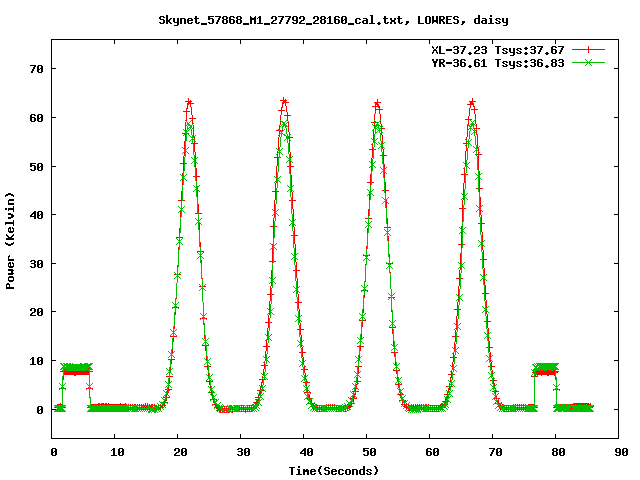Click the 0 tick label on Power axis
This screenshot has width=640, height=480.
click(40, 410)
